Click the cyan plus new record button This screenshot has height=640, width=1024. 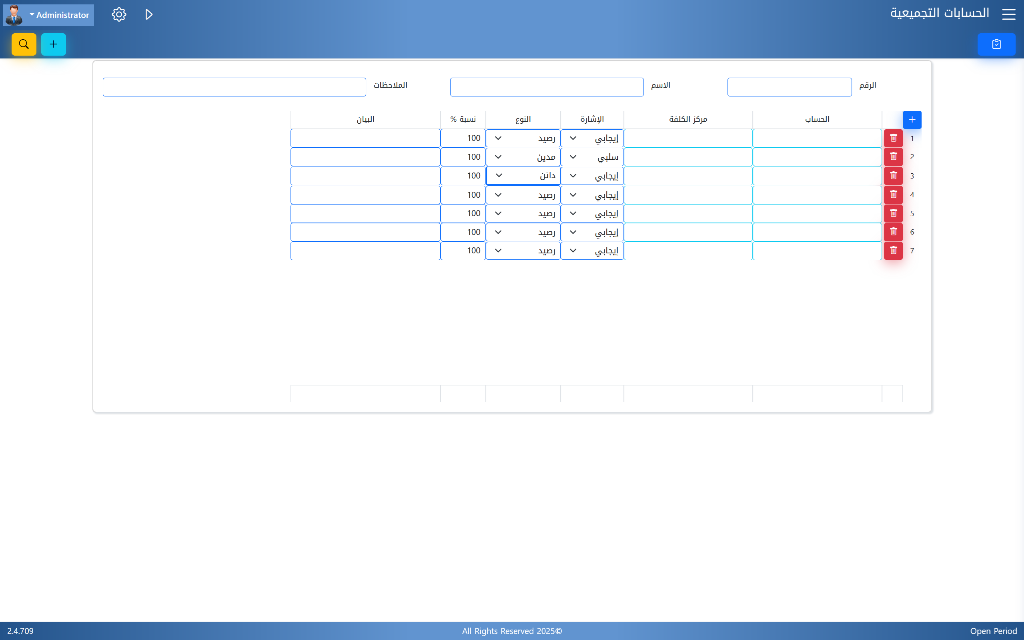pos(53,44)
